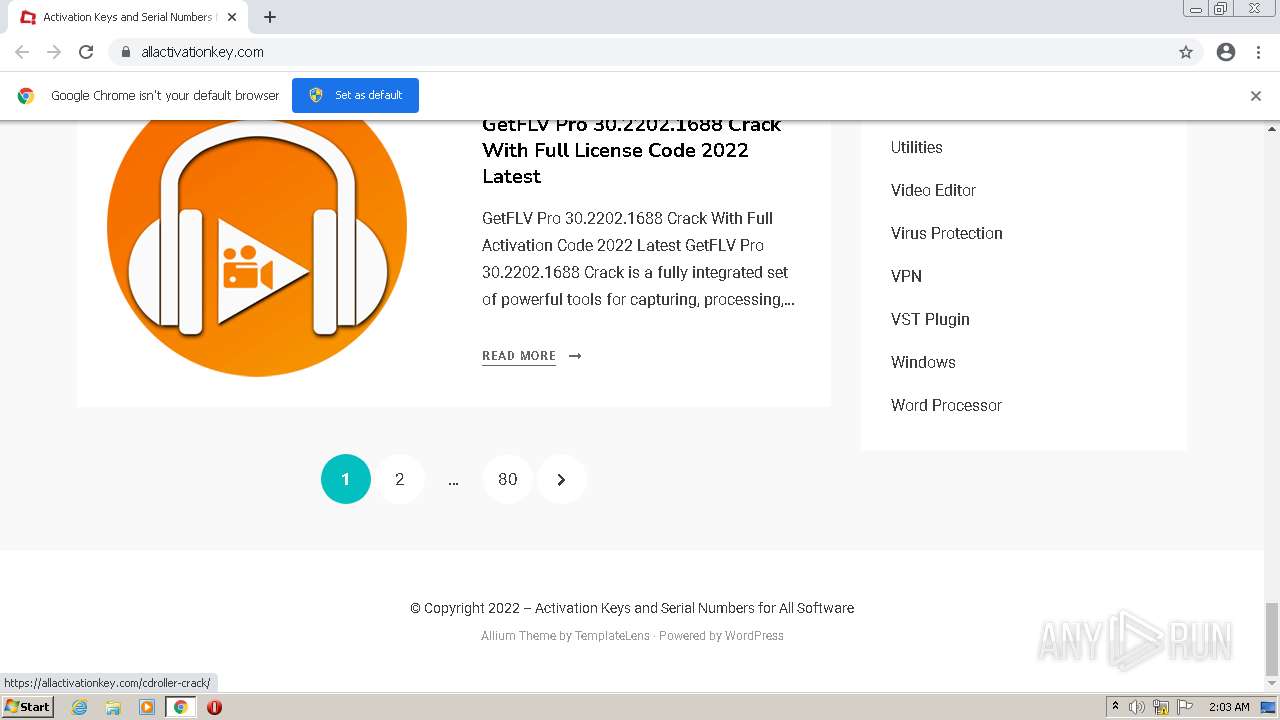
Task: Bookmark this page with the star icon
Action: tap(1186, 52)
